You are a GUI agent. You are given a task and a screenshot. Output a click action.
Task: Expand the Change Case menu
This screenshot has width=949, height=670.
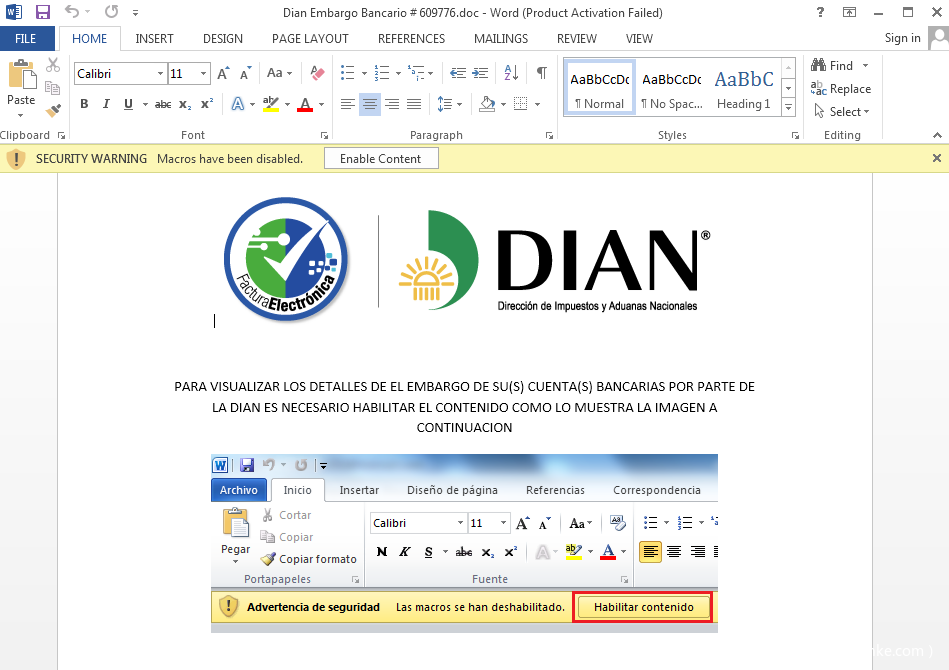coord(280,73)
